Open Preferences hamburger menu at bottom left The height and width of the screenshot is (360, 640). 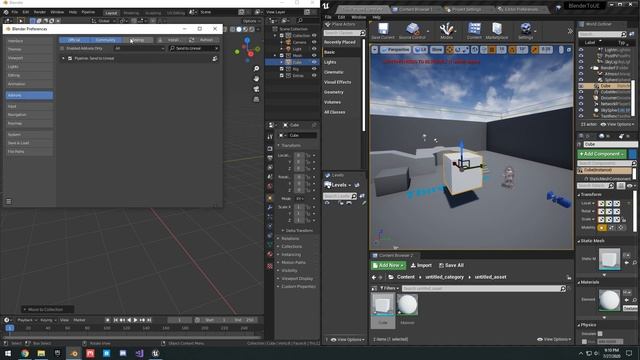pos(9,201)
